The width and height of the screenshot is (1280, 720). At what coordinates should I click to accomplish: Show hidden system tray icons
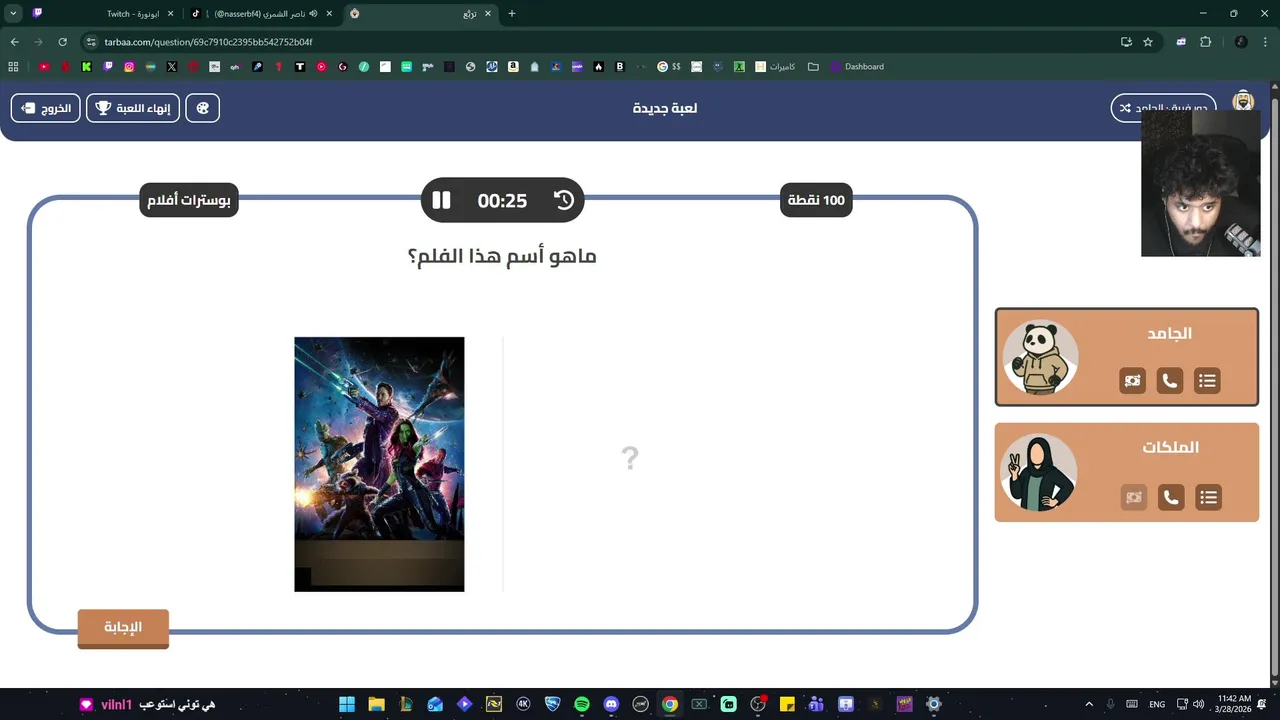pyautogui.click(x=1089, y=704)
